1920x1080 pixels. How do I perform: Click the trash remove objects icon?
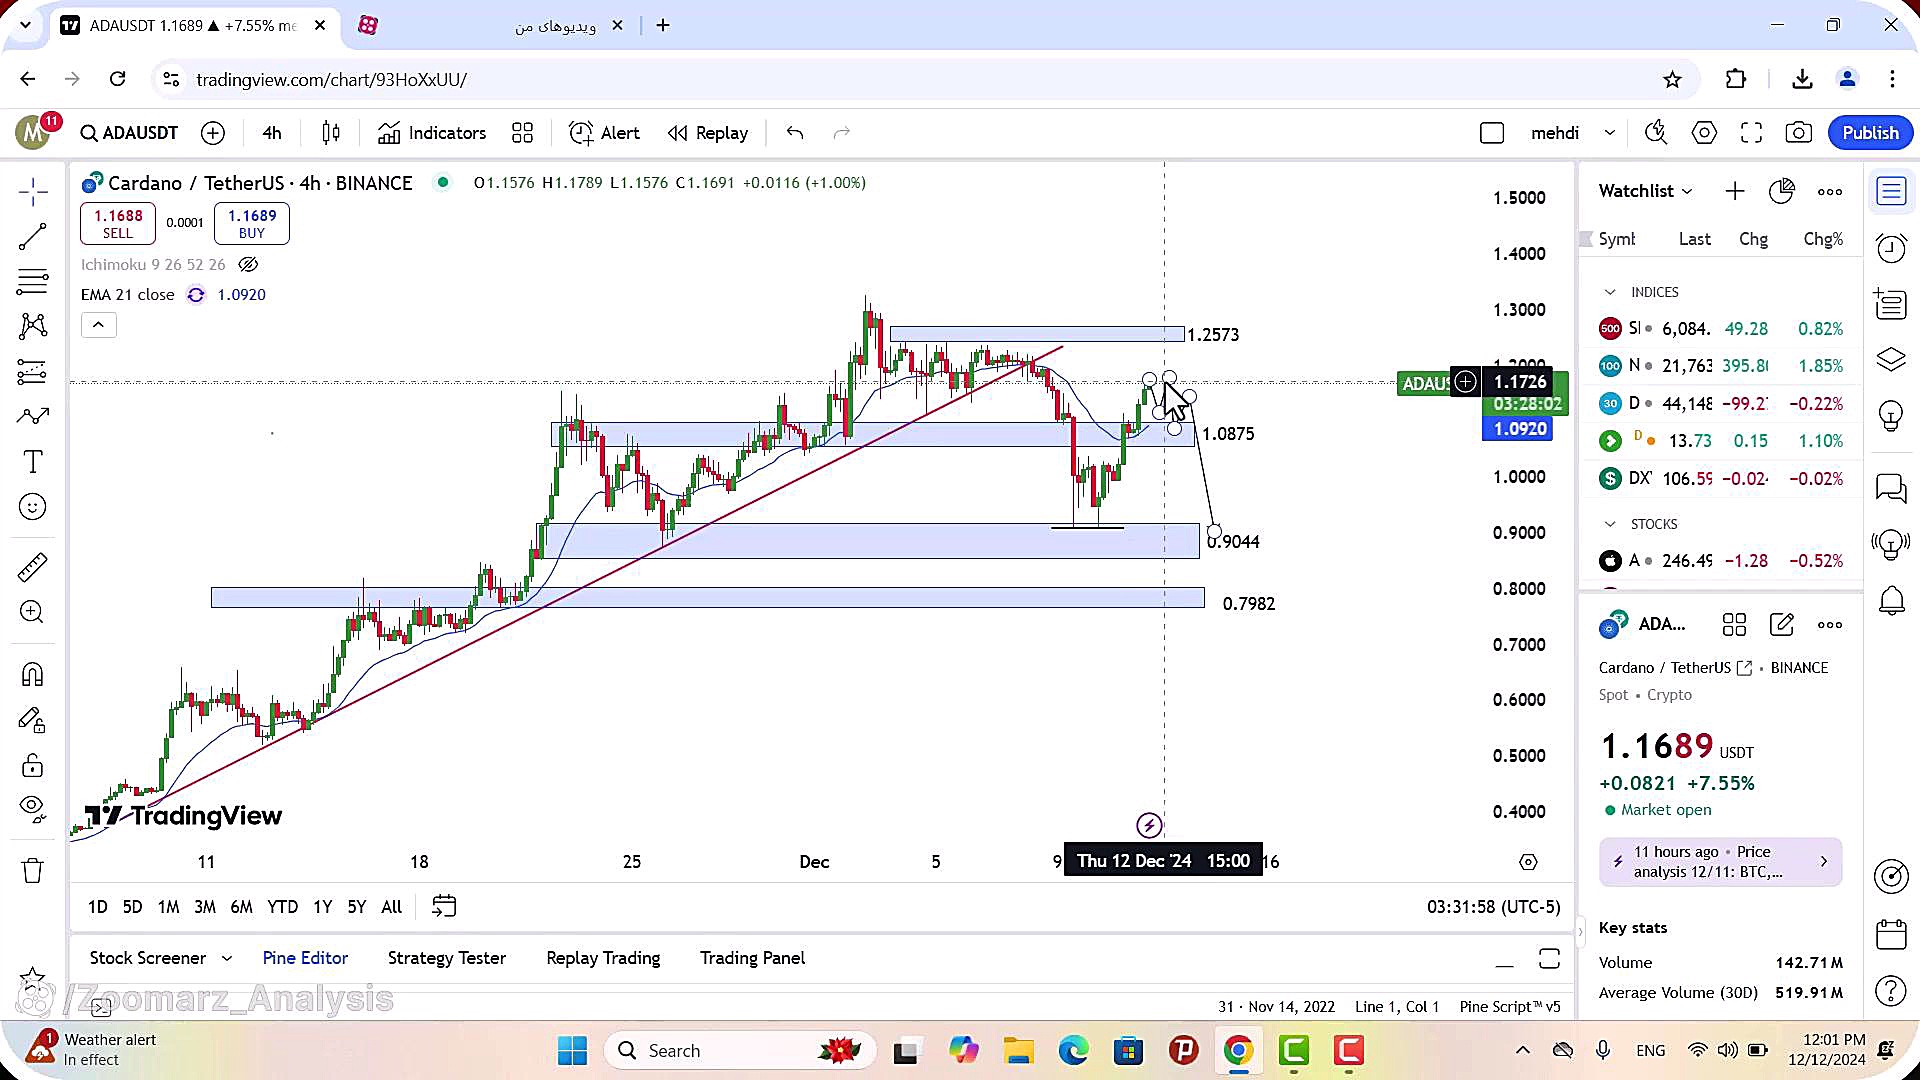[32, 871]
